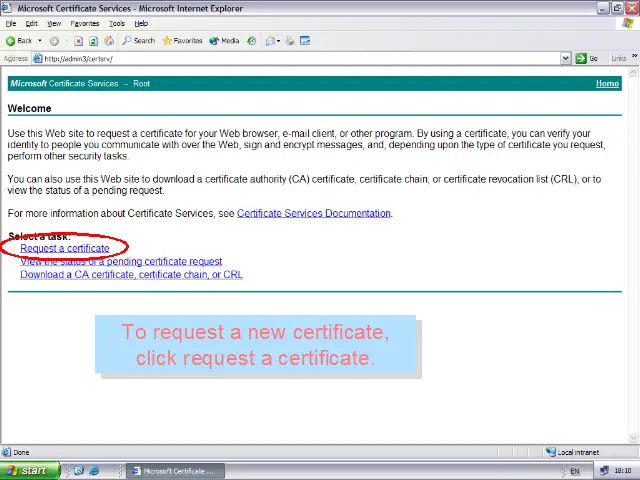The width and height of the screenshot is (640, 480).
Task: Open the Tools menu
Action: (117, 24)
